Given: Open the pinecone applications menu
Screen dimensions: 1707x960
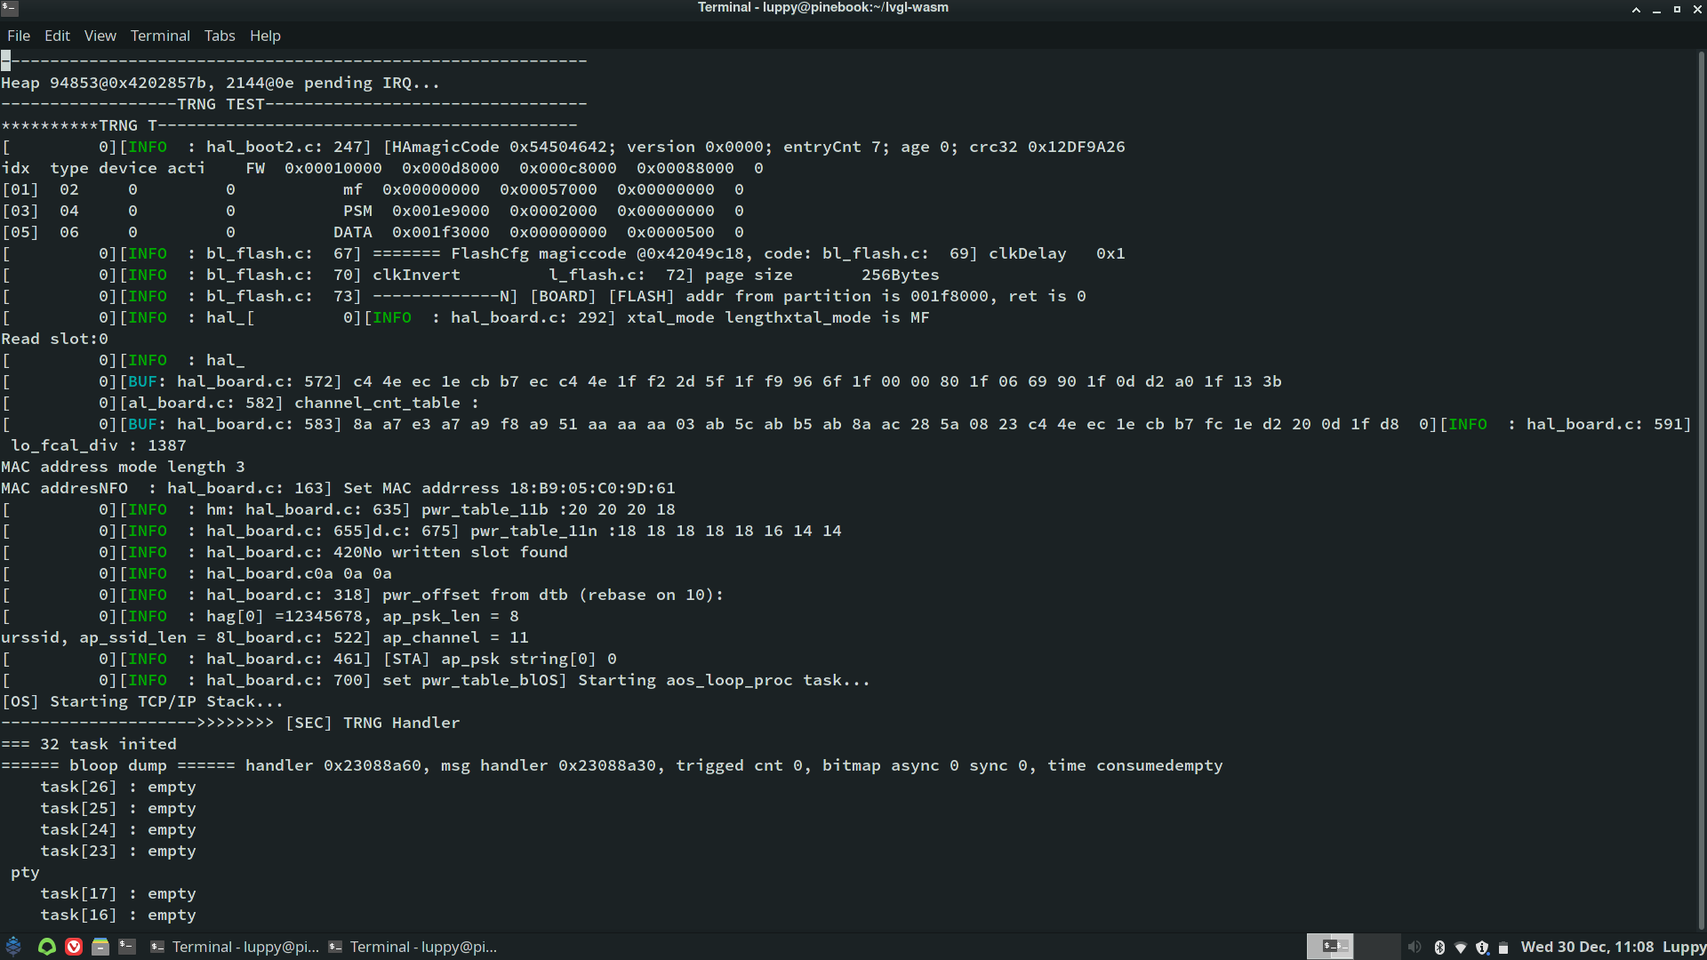Looking at the screenshot, I should pos(14,946).
